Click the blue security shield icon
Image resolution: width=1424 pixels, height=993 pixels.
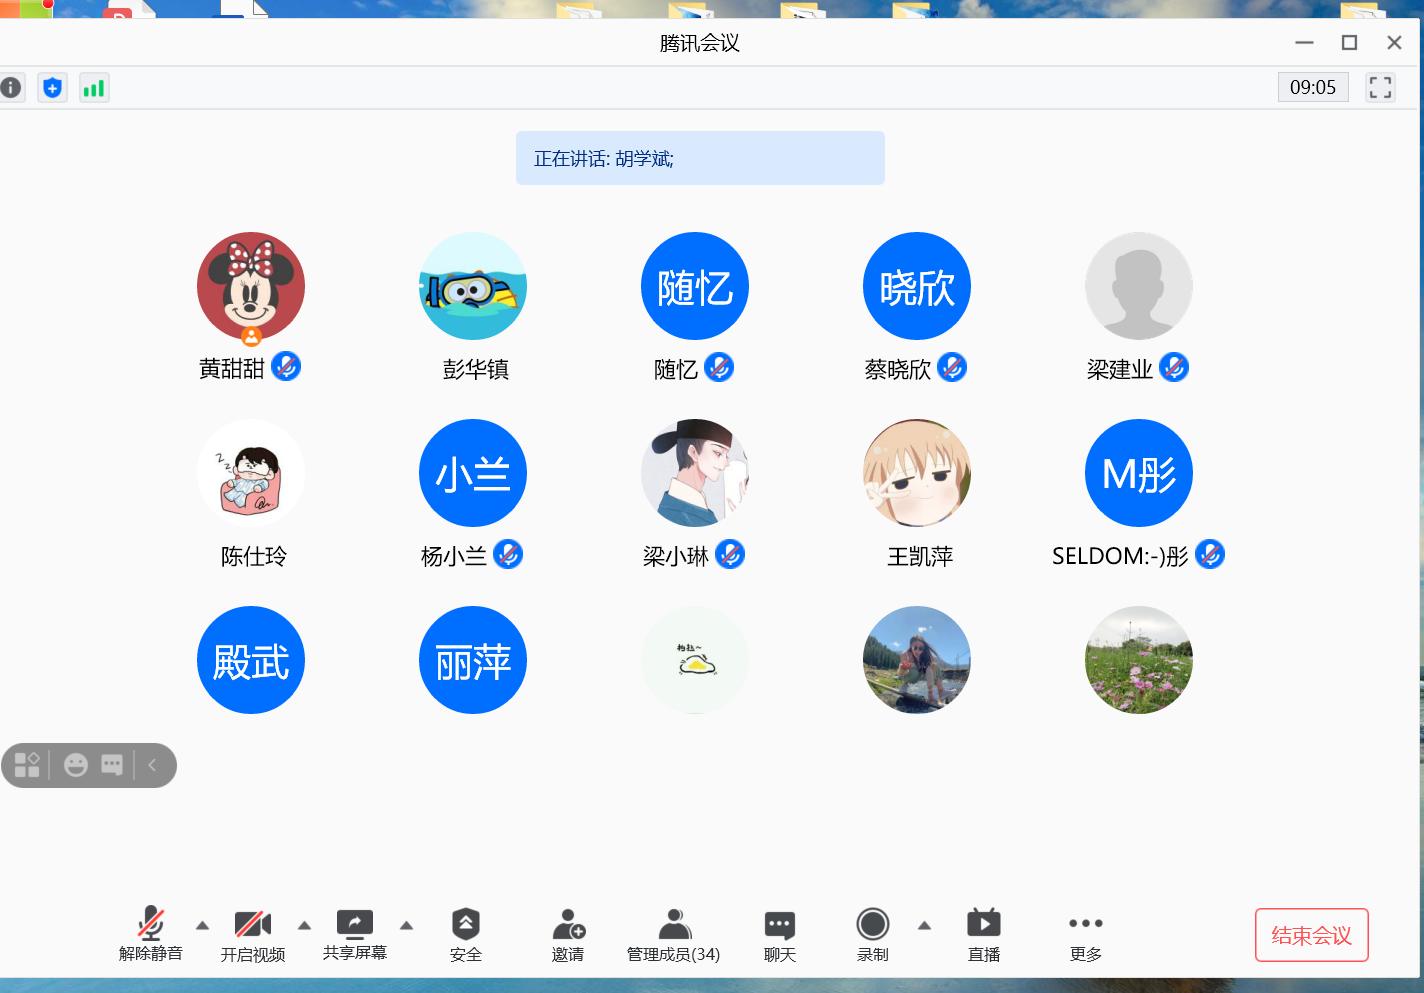tap(53, 88)
